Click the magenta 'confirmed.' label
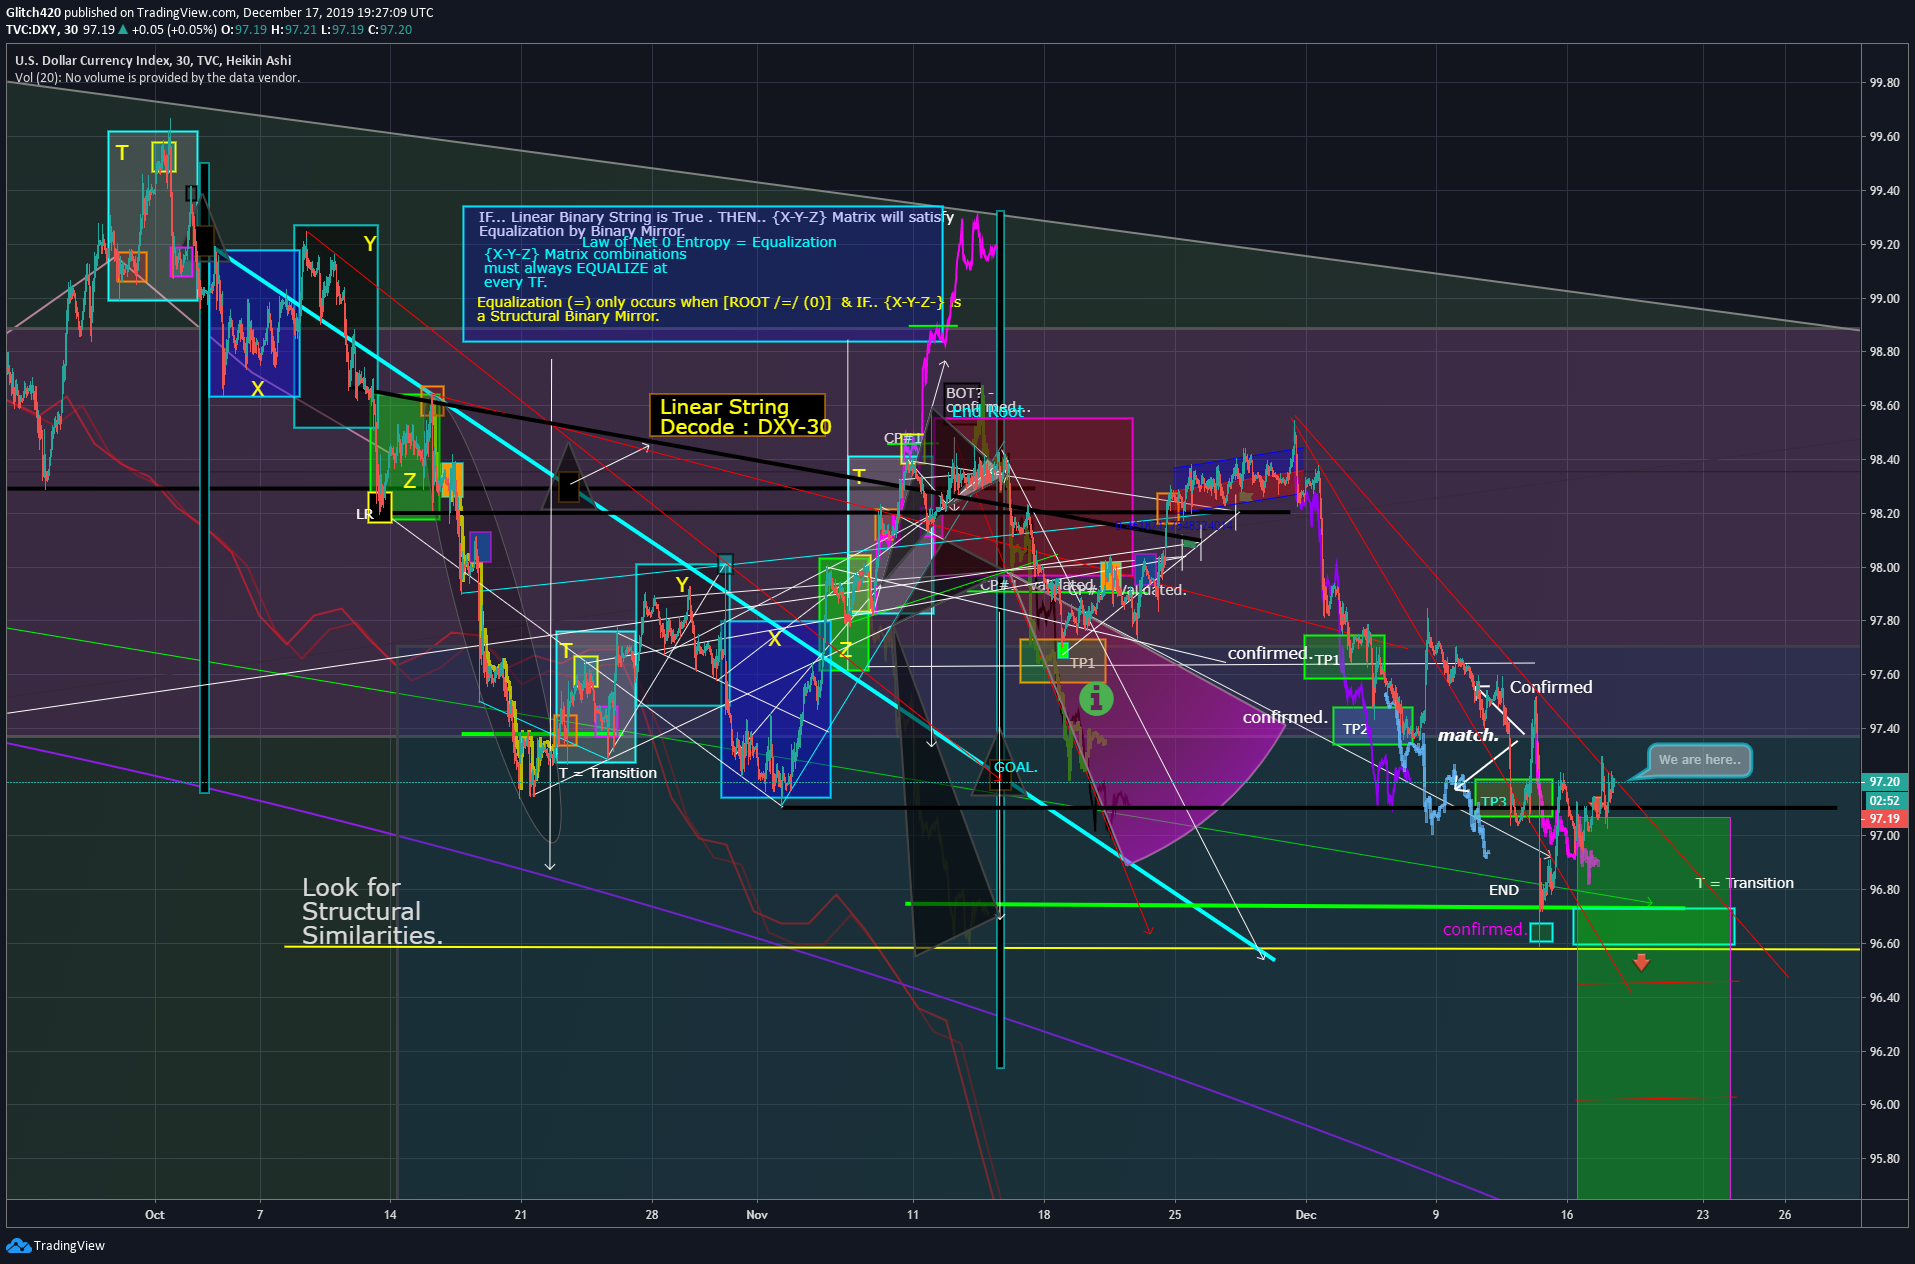Viewport: 1915px width, 1264px height. tap(1484, 929)
